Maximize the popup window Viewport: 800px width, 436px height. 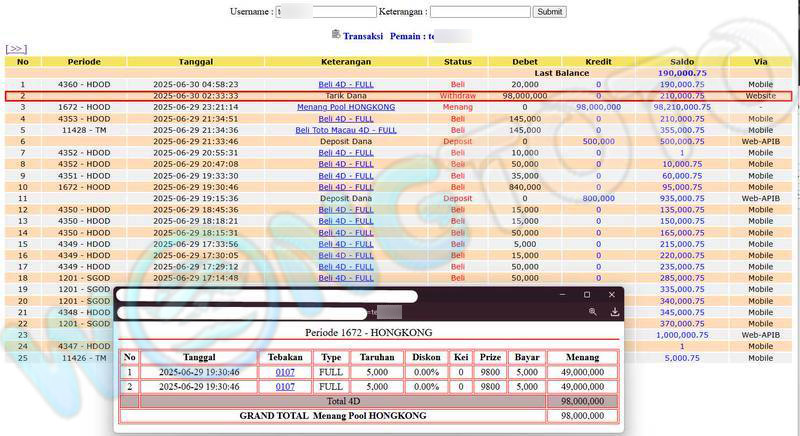point(587,295)
